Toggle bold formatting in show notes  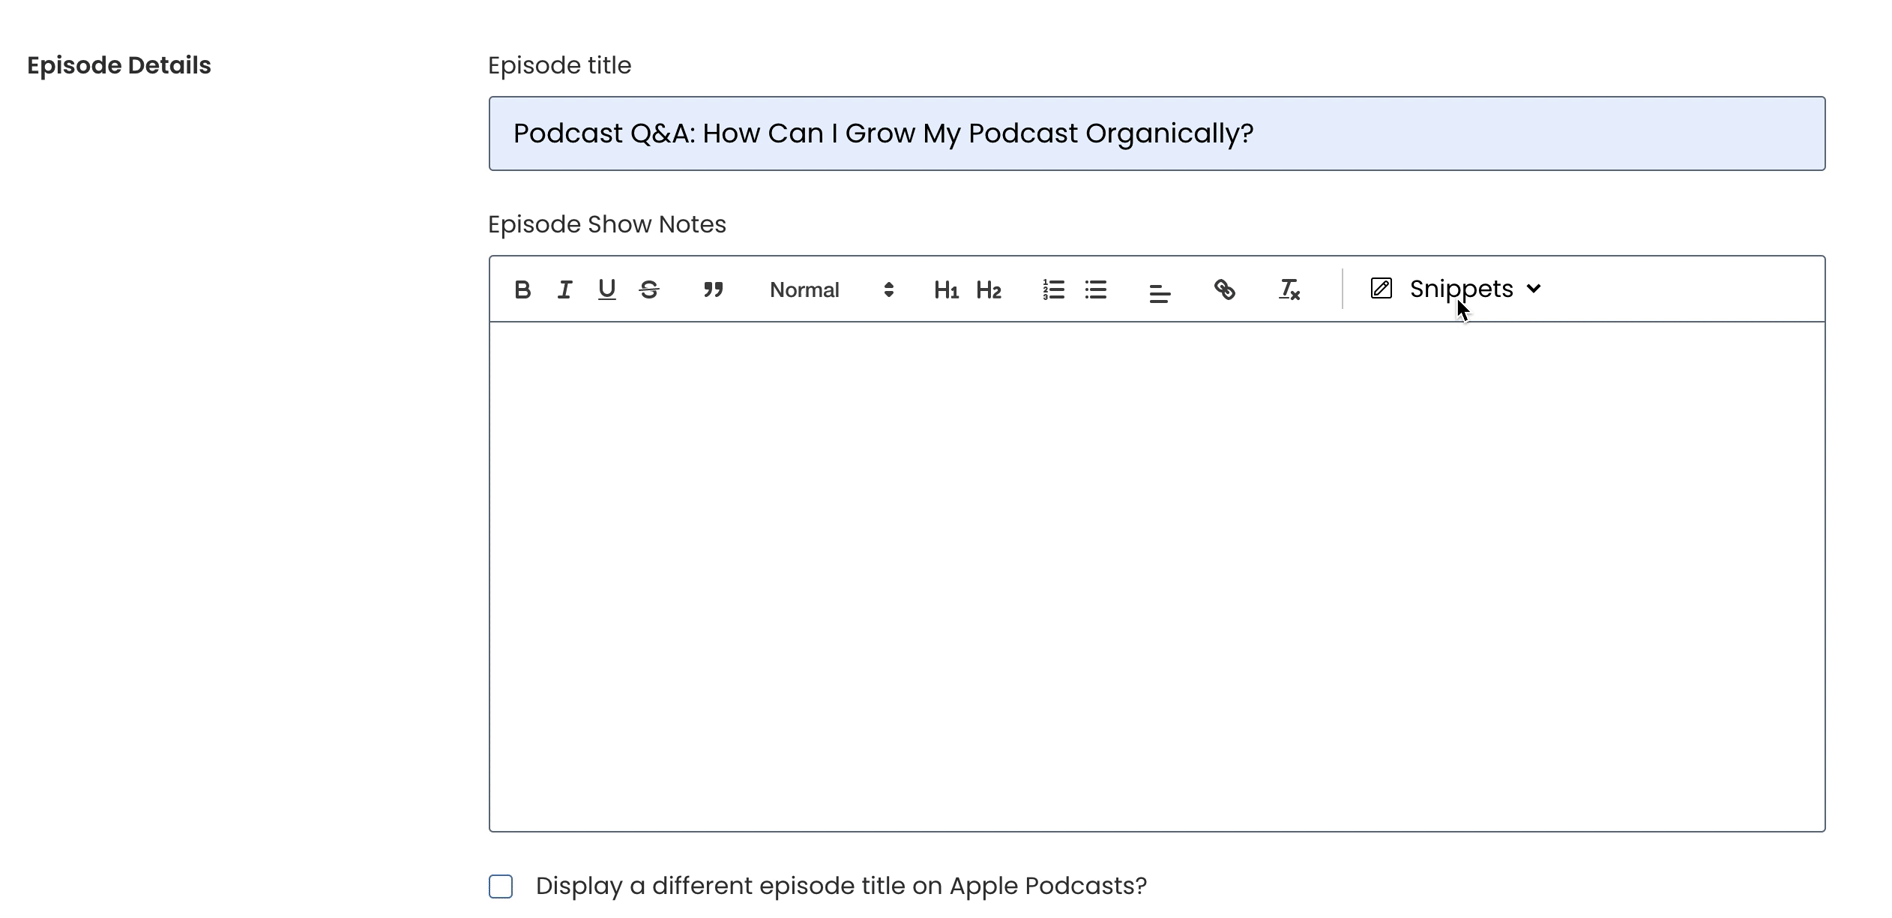522,290
